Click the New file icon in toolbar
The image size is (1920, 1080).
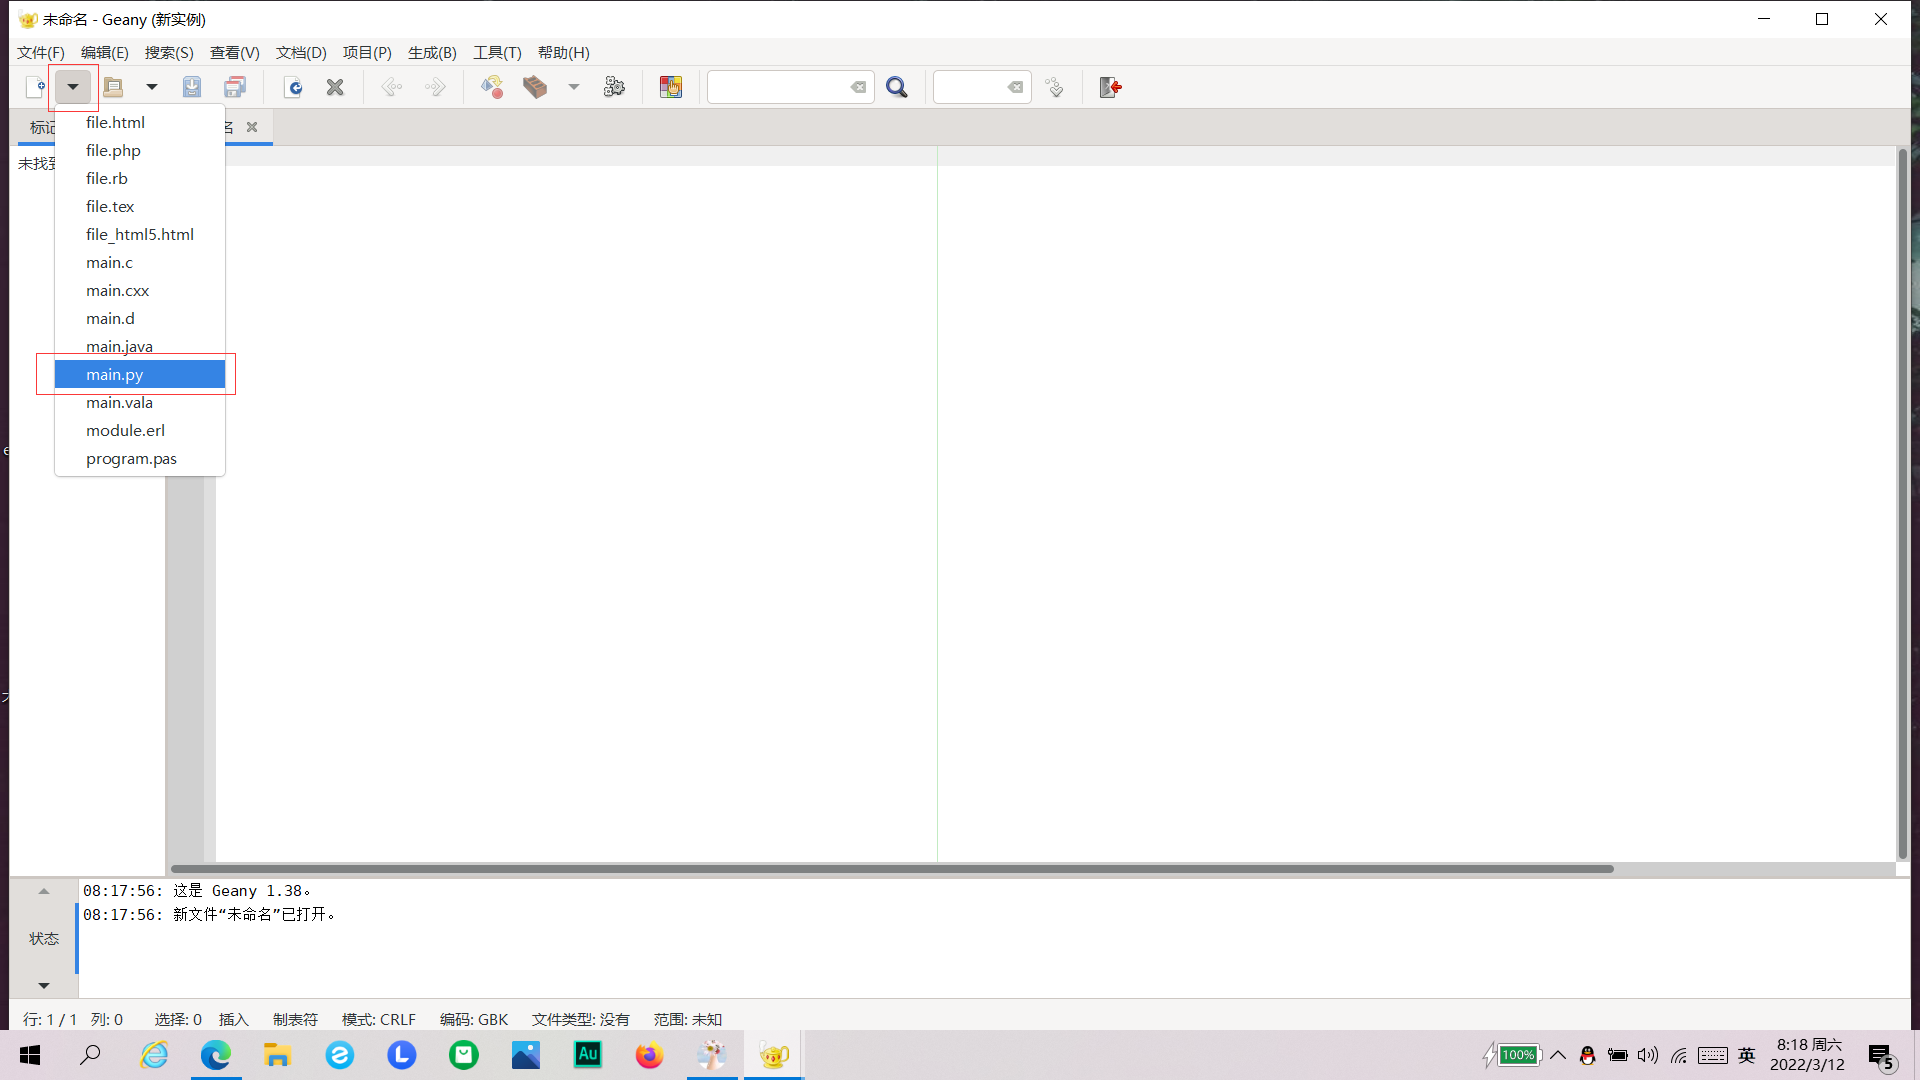35,87
